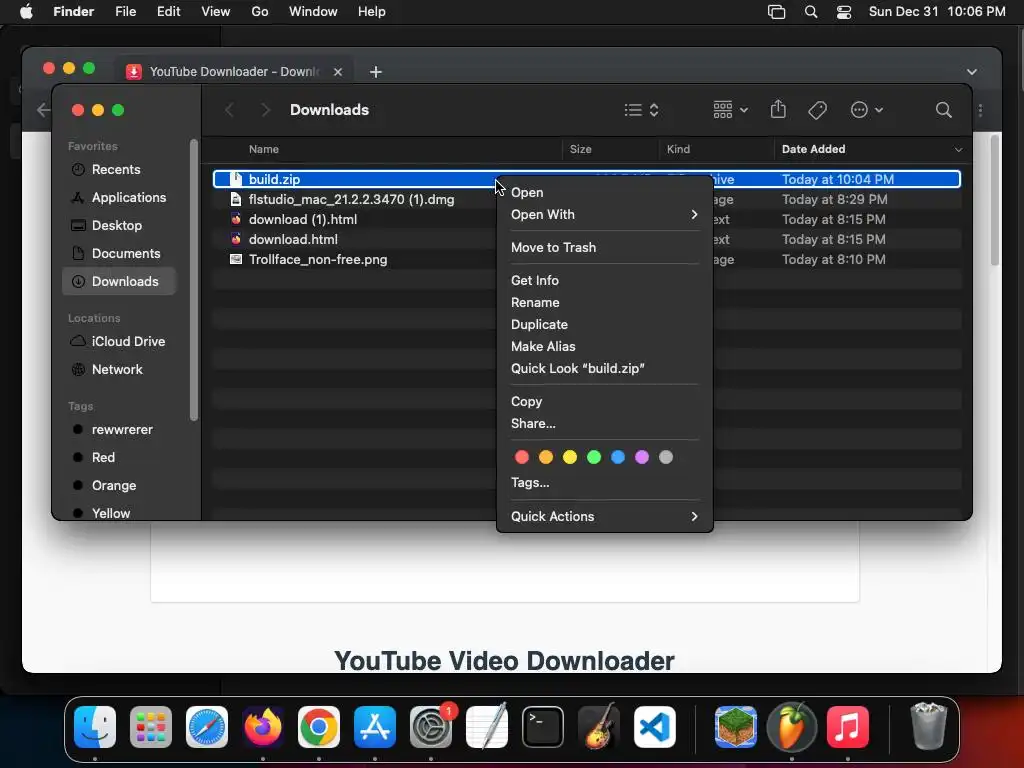The width and height of the screenshot is (1024, 768).
Task: Go back in Finder toolbar
Action: pyautogui.click(x=229, y=110)
